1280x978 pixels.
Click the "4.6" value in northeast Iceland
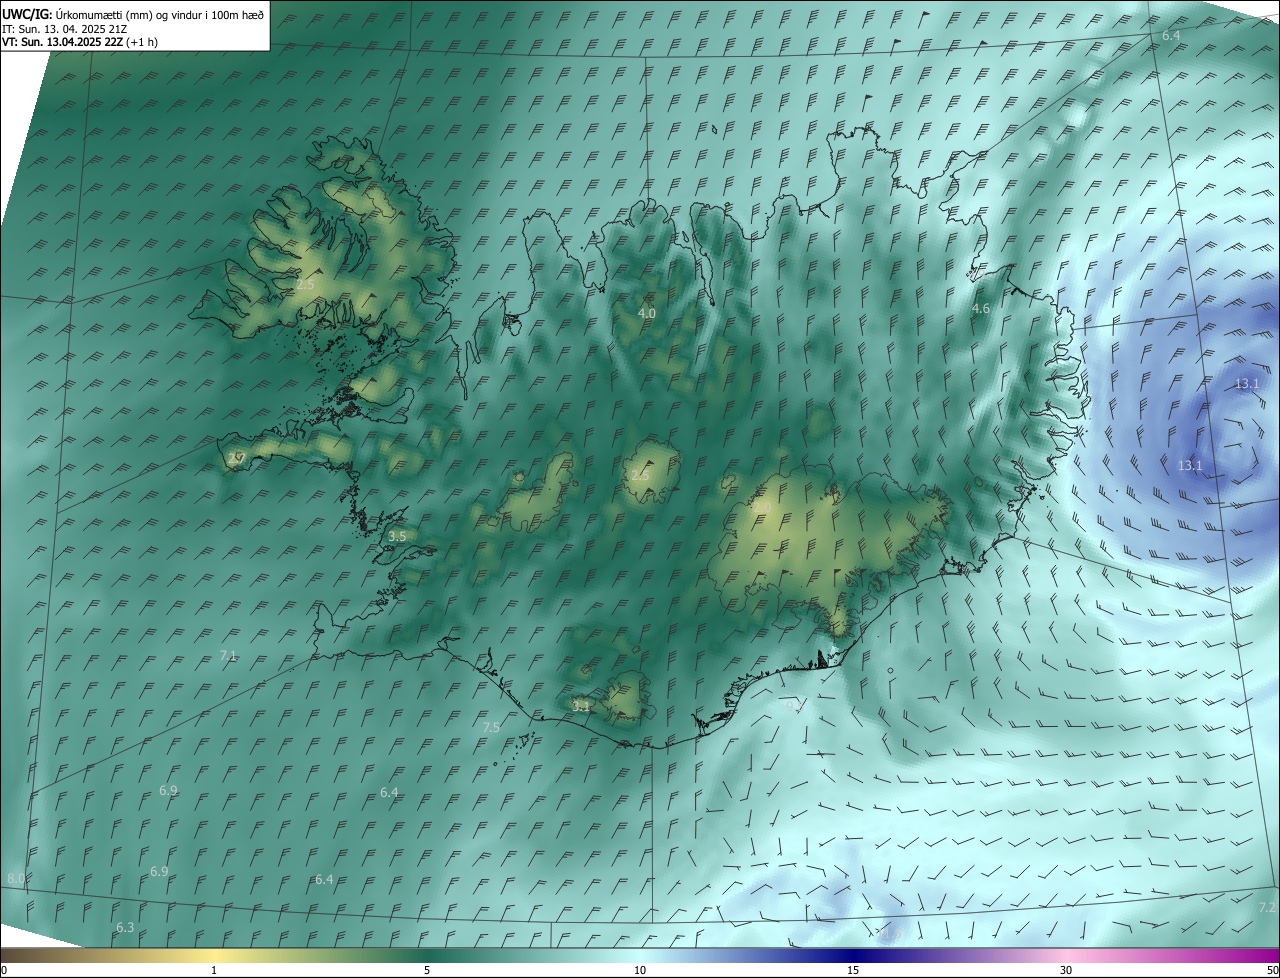tap(981, 309)
